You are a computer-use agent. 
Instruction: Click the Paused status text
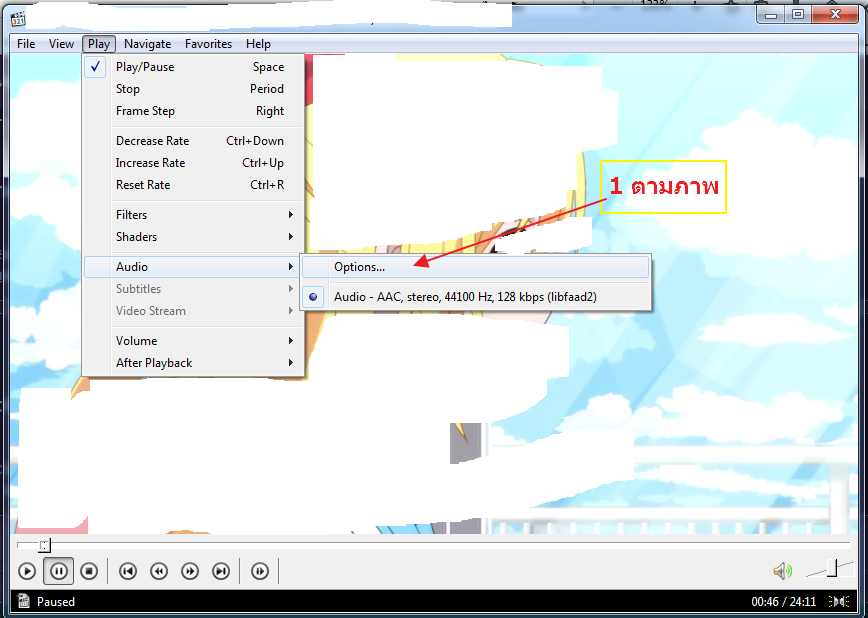click(x=55, y=601)
